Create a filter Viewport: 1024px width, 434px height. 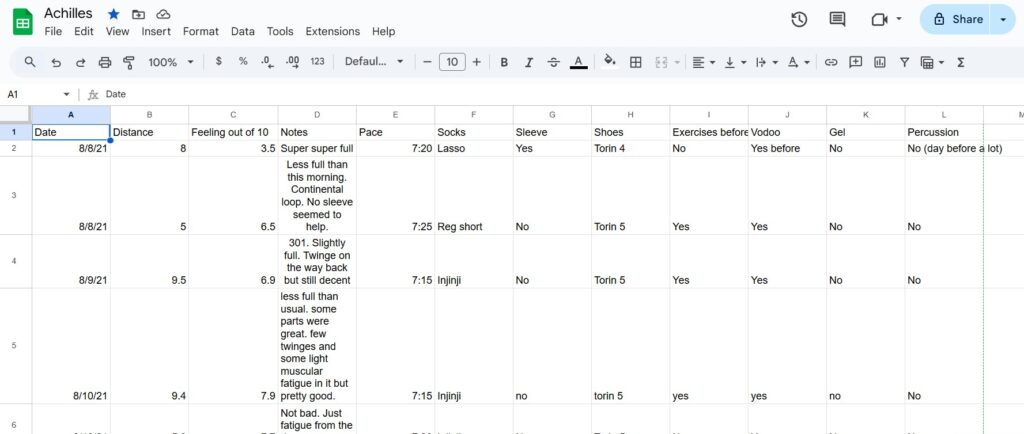[904, 62]
